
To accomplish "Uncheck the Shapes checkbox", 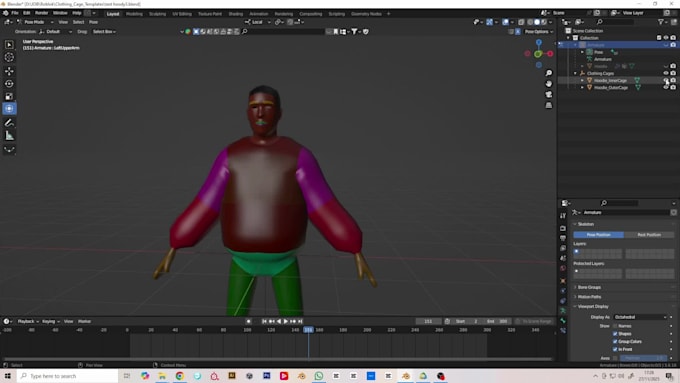I will coord(615,334).
